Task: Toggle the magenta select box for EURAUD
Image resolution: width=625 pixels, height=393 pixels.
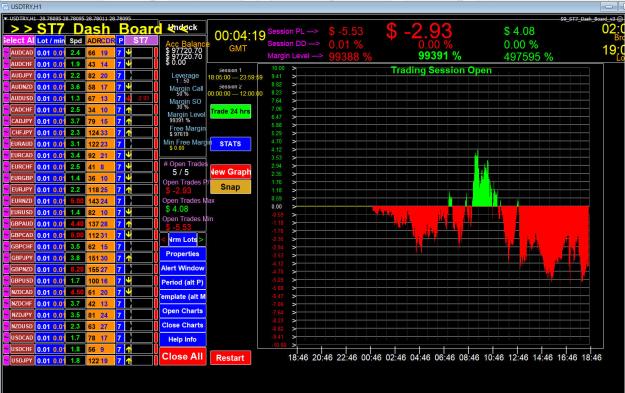Action: click(6, 144)
